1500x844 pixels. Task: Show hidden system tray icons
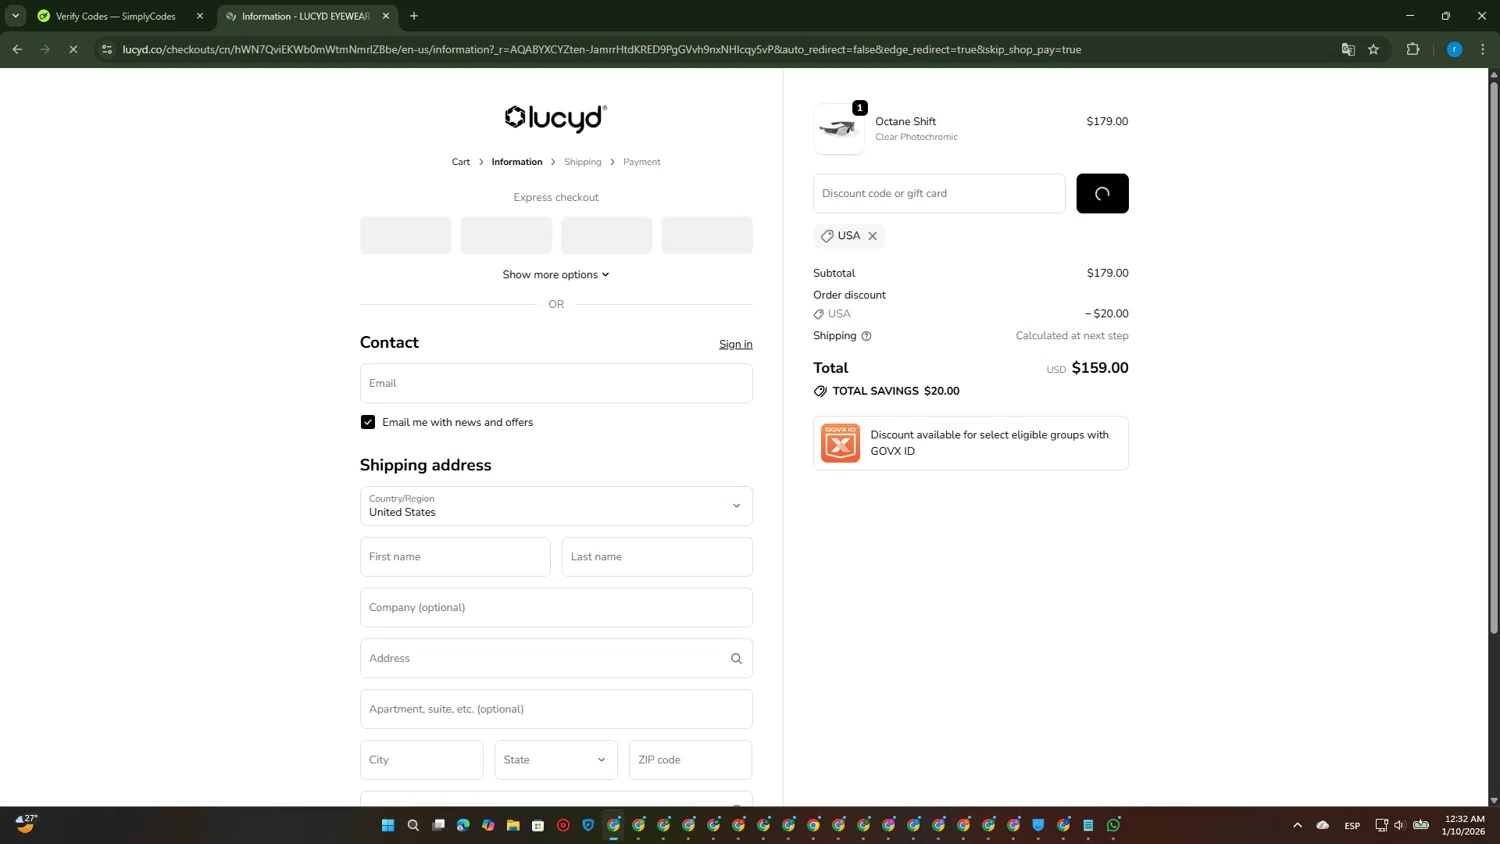pos(1297,825)
